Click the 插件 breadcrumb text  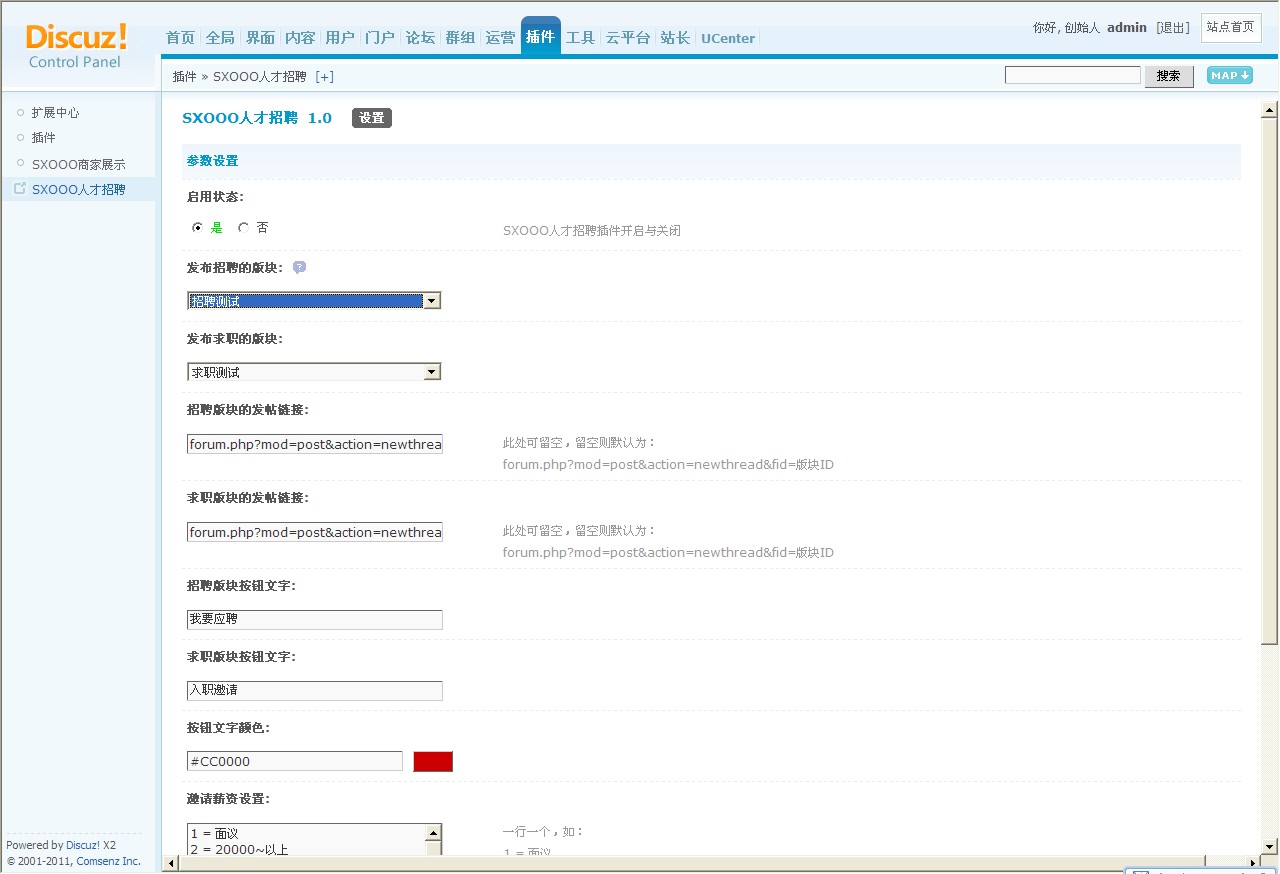(184, 76)
